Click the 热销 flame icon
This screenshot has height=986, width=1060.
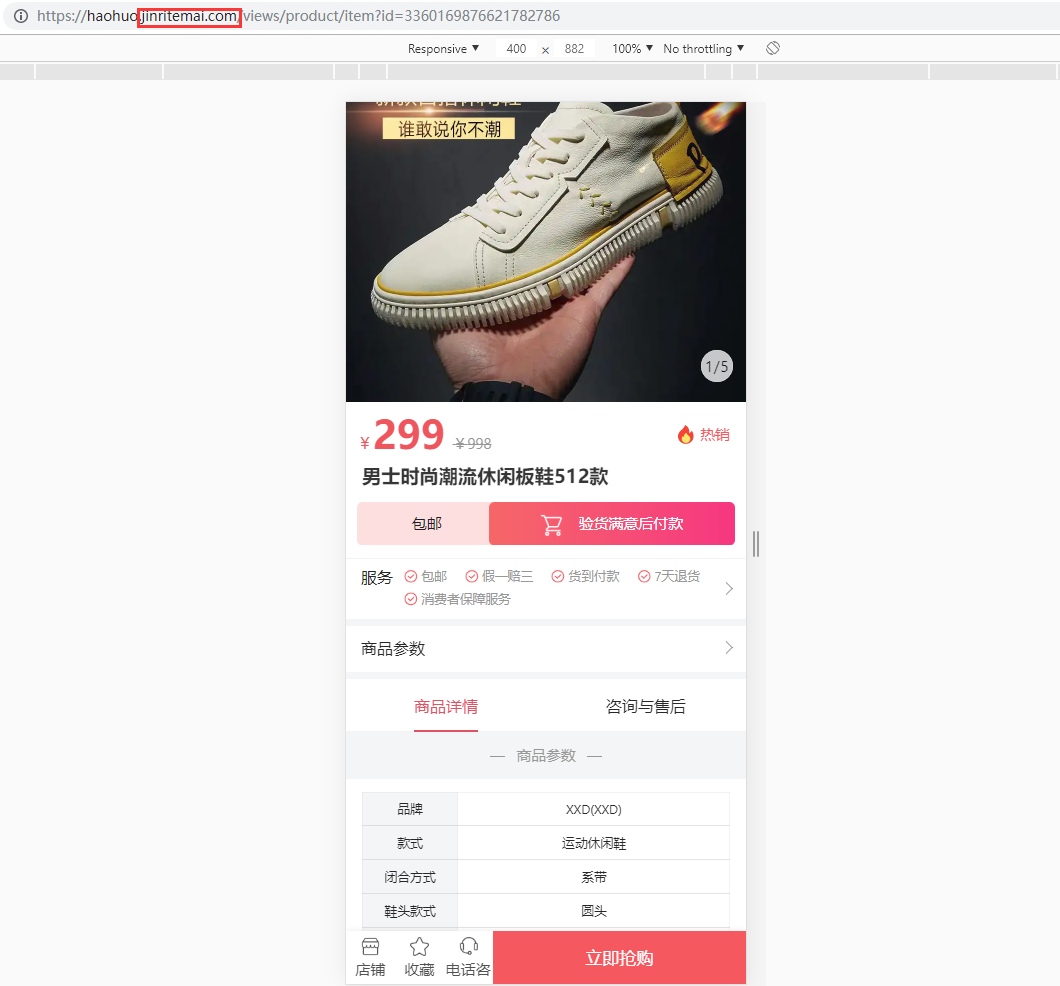point(685,435)
